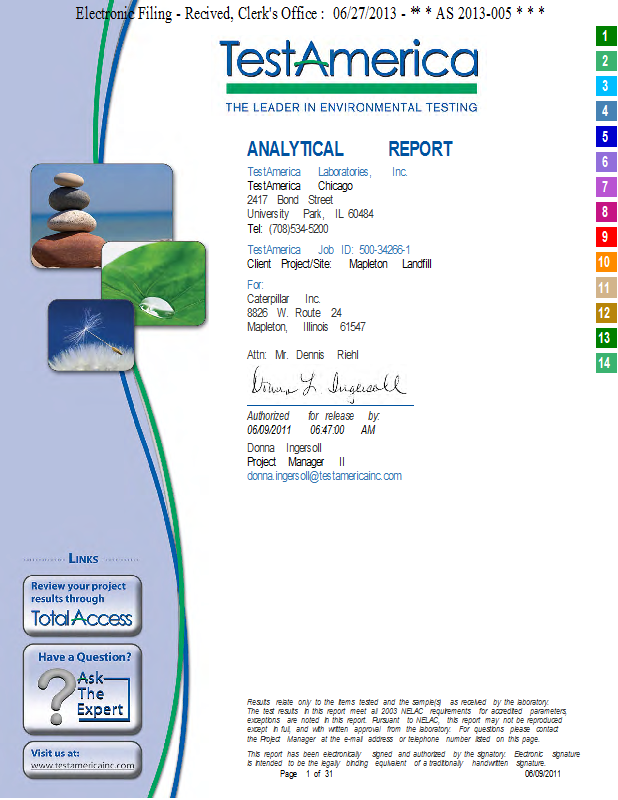This screenshot has width=618, height=800.
Task: Go to section 5 dark blue tab
Action: click(606, 136)
